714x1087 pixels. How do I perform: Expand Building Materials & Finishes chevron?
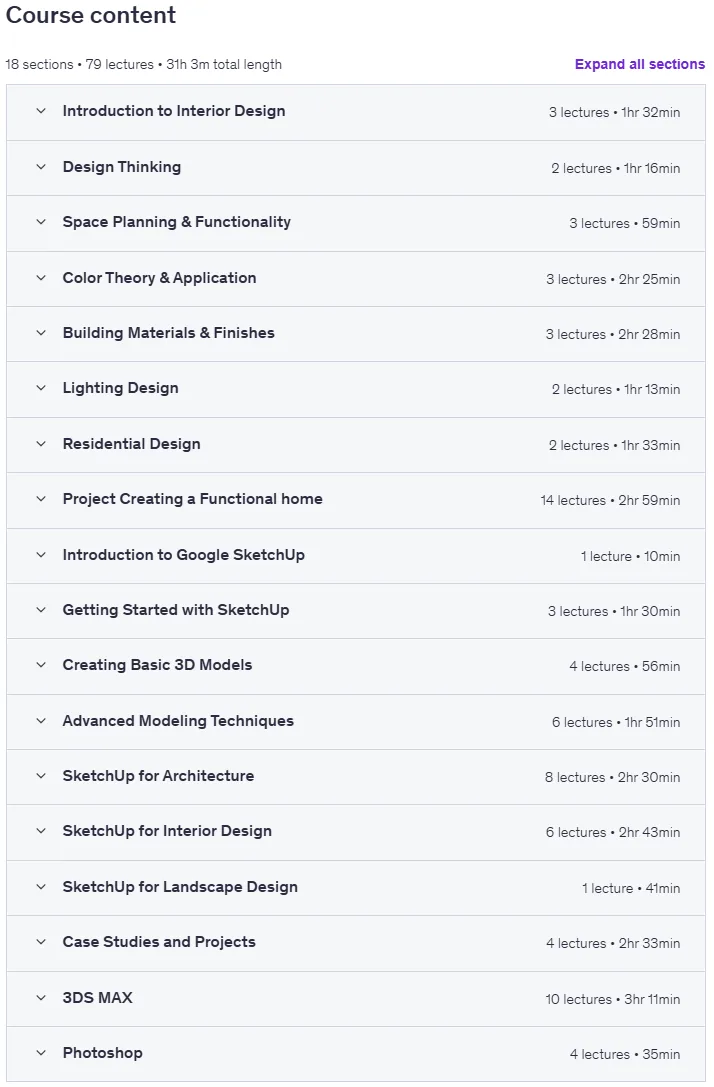pyautogui.click(x=41, y=333)
